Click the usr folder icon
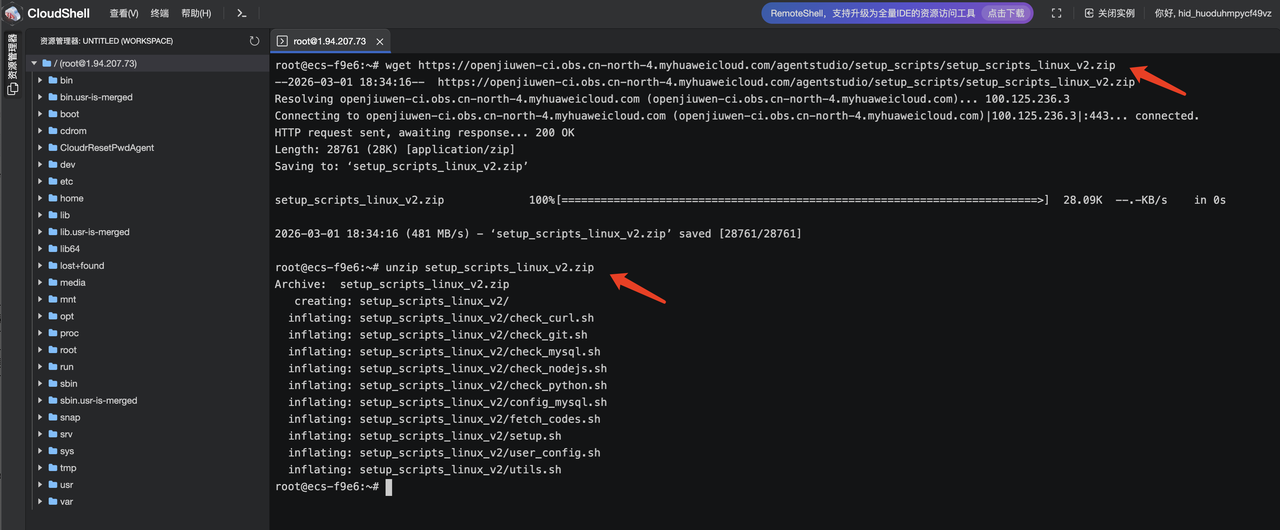 pyautogui.click(x=53, y=484)
